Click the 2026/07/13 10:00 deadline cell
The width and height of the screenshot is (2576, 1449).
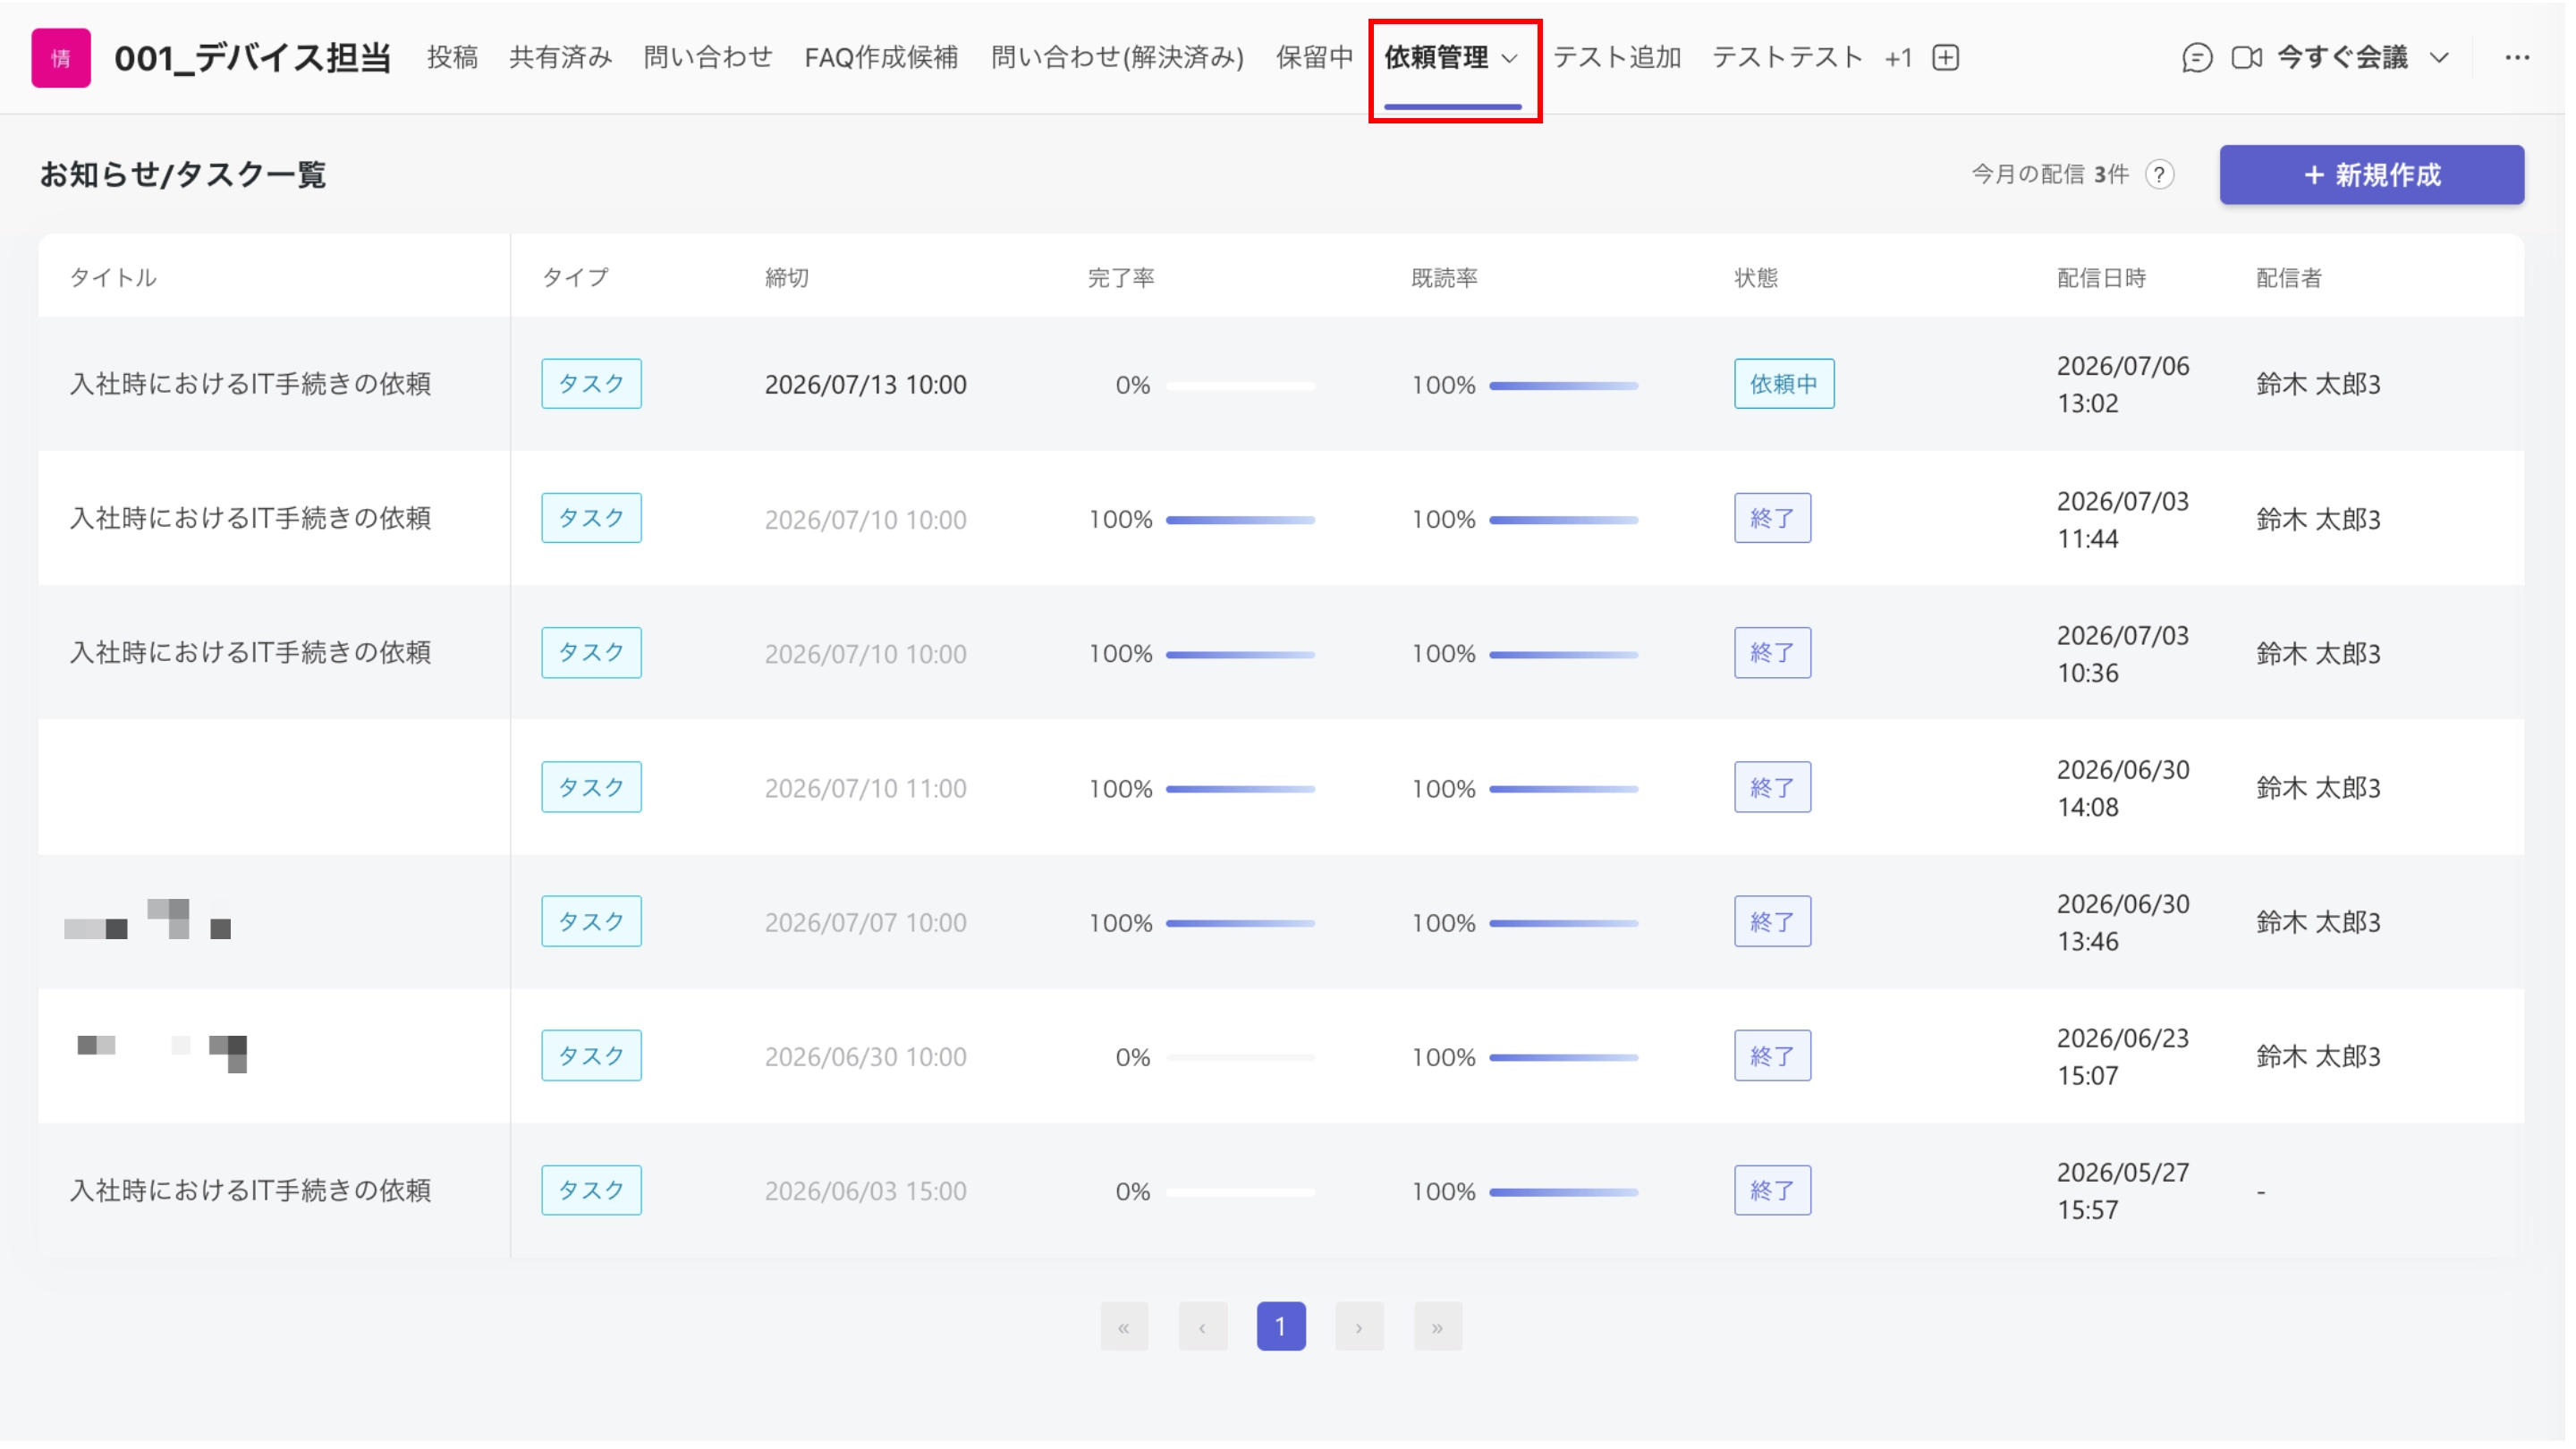tap(866, 385)
